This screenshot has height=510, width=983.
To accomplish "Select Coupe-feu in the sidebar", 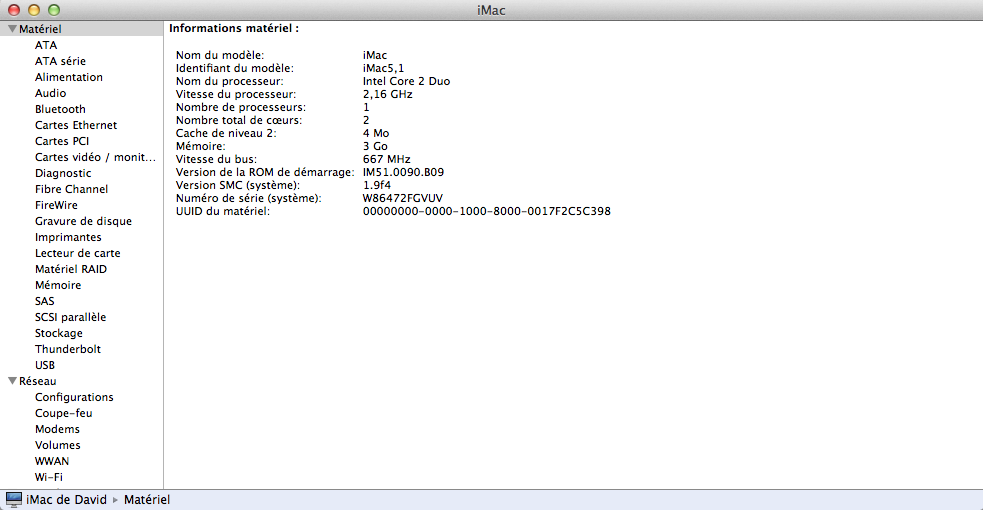I will (64, 413).
